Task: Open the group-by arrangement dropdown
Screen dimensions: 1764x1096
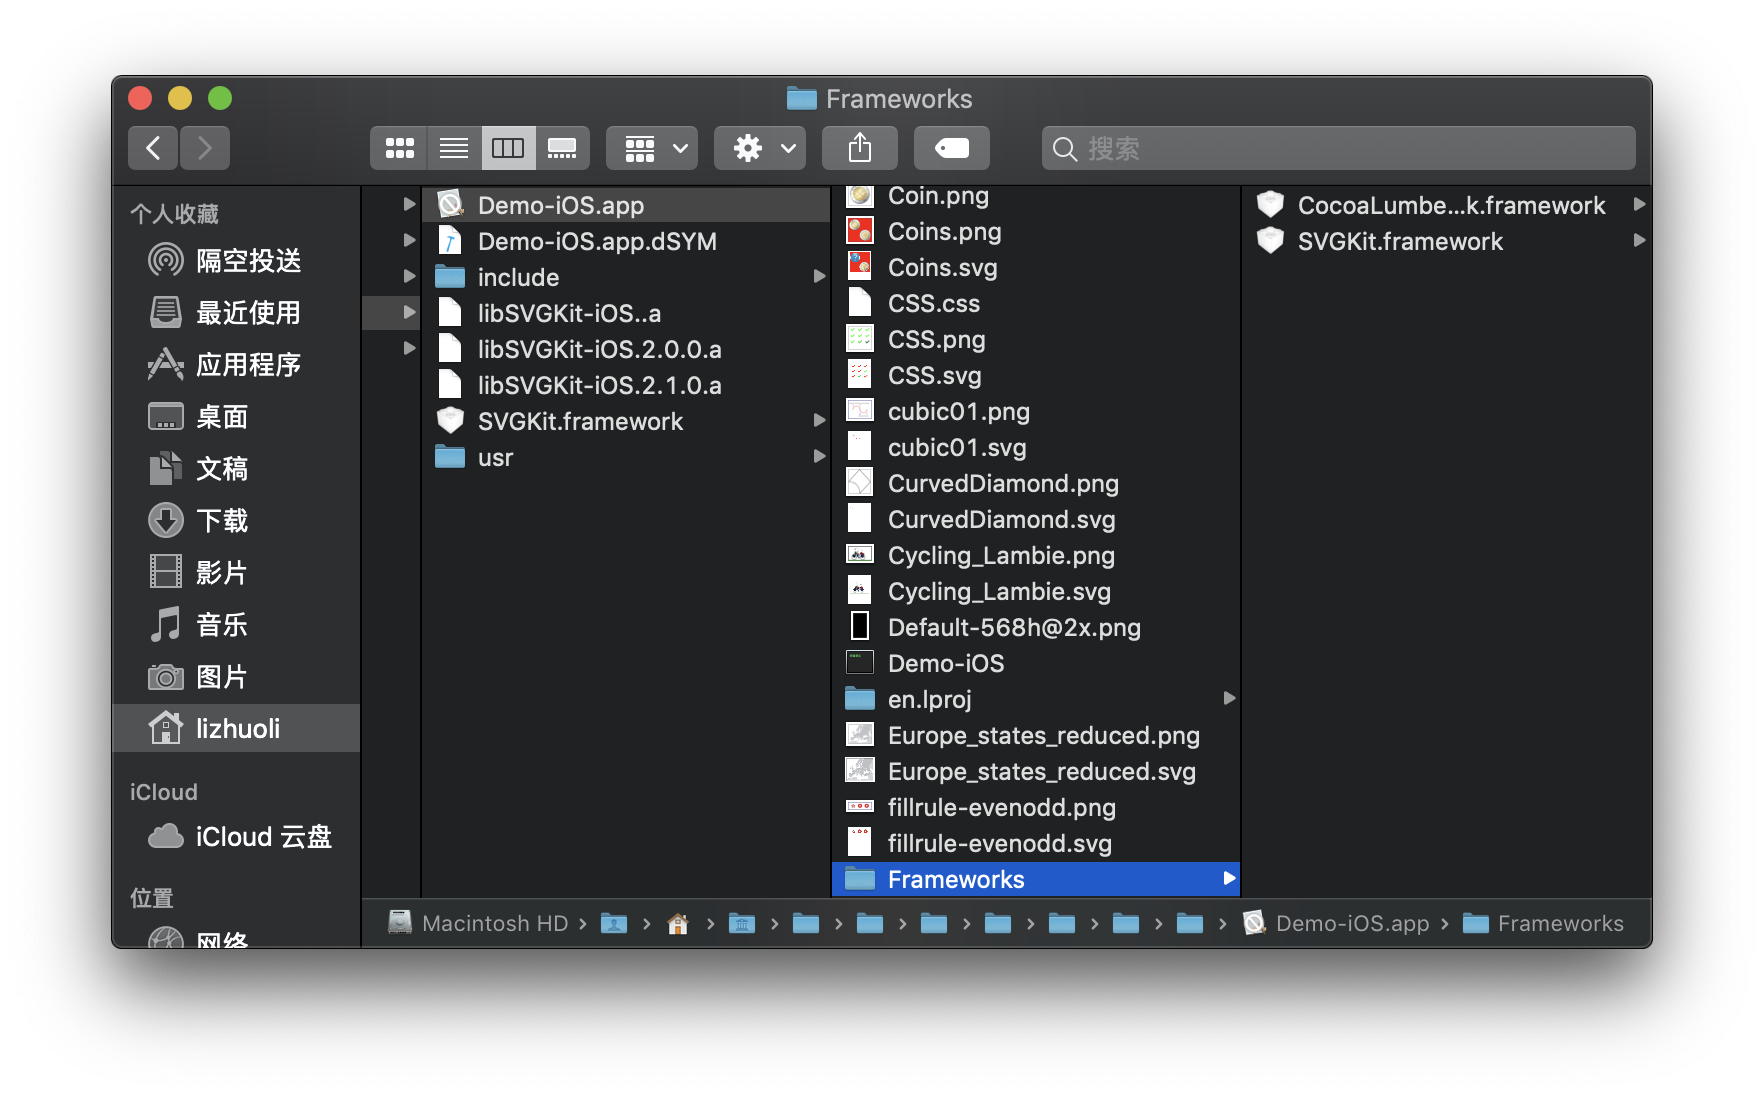Action: (x=652, y=148)
